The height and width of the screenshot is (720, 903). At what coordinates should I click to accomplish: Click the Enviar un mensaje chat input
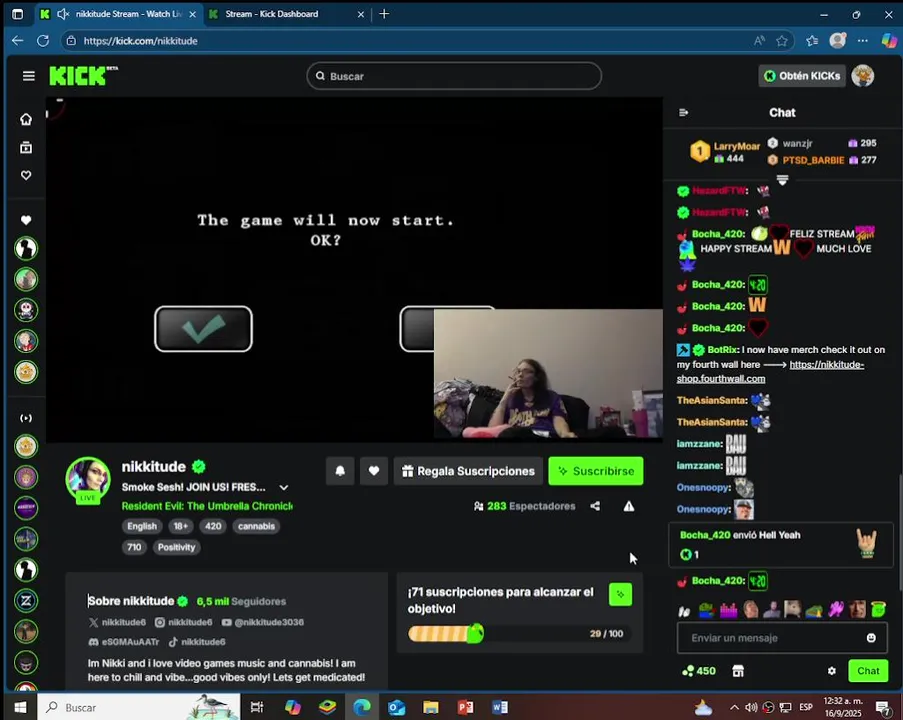pos(782,638)
